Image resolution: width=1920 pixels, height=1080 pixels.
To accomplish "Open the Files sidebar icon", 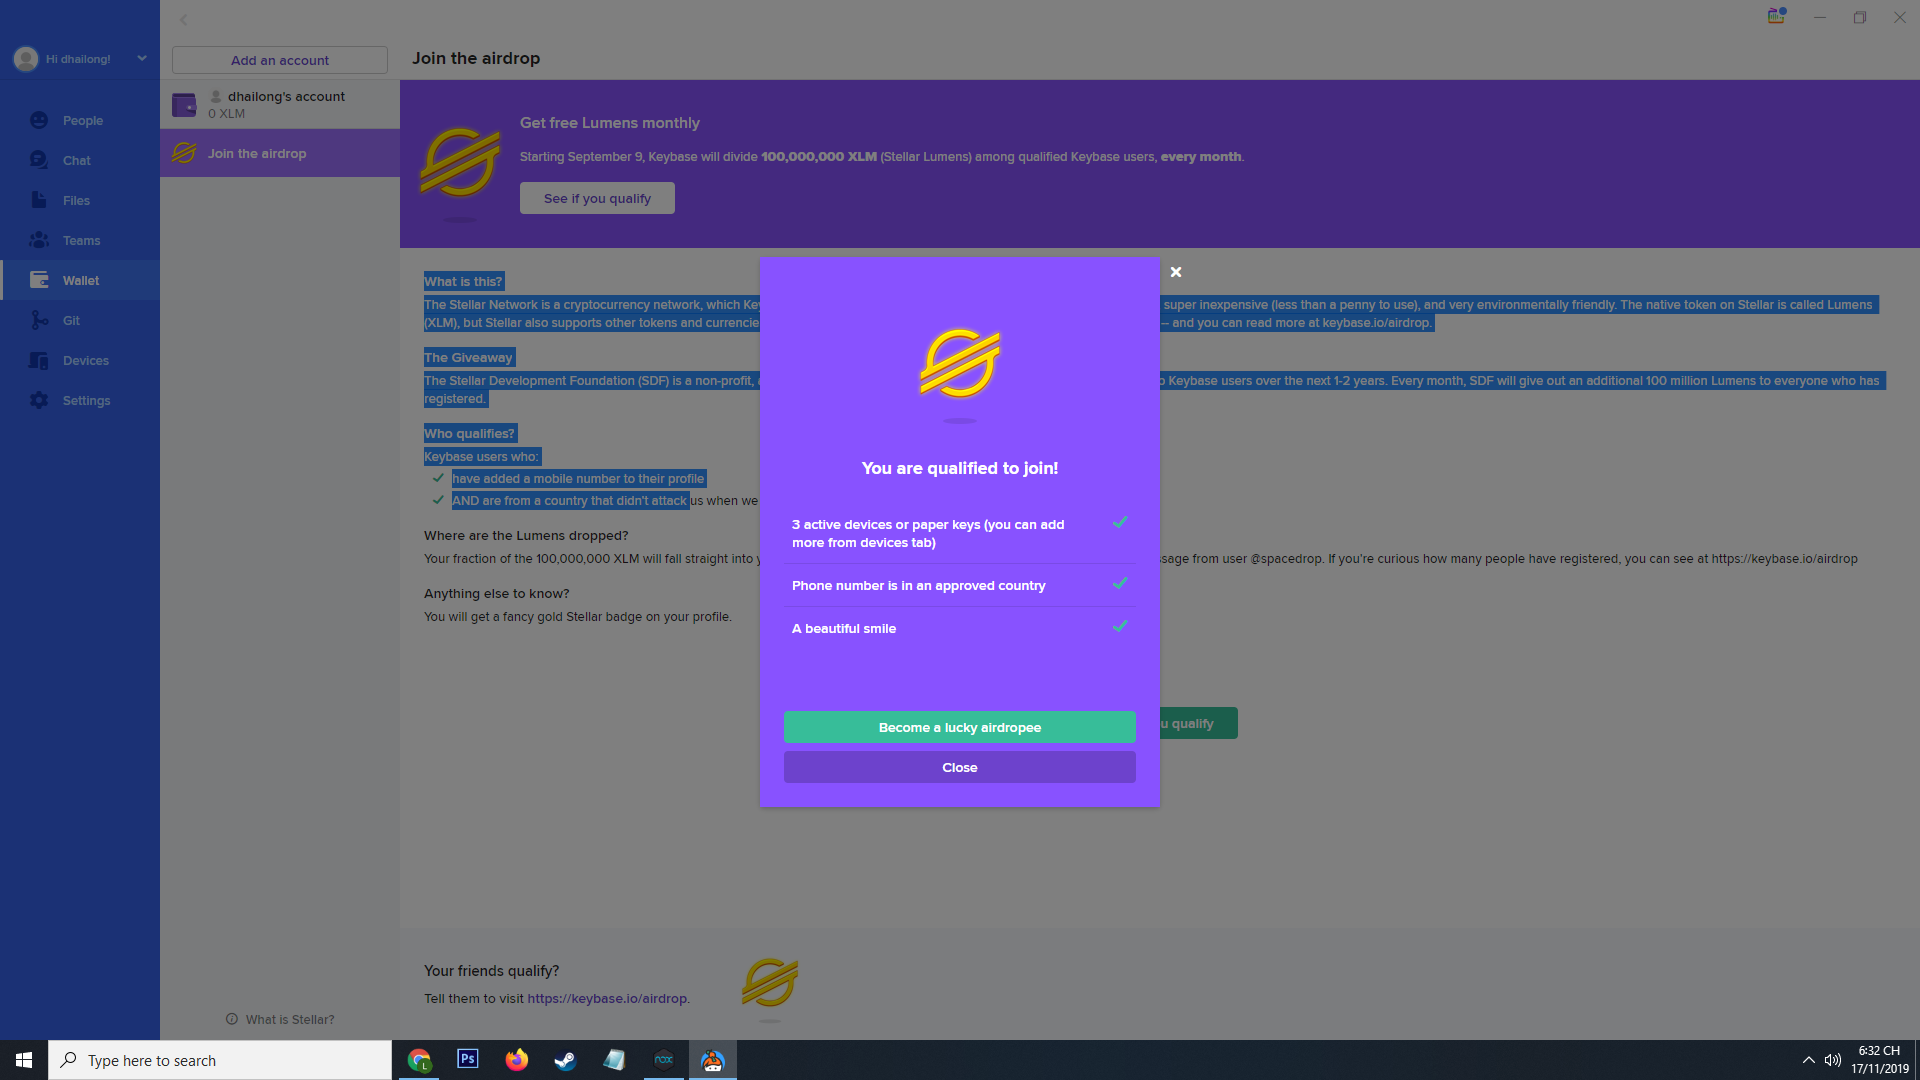I will coord(39,200).
